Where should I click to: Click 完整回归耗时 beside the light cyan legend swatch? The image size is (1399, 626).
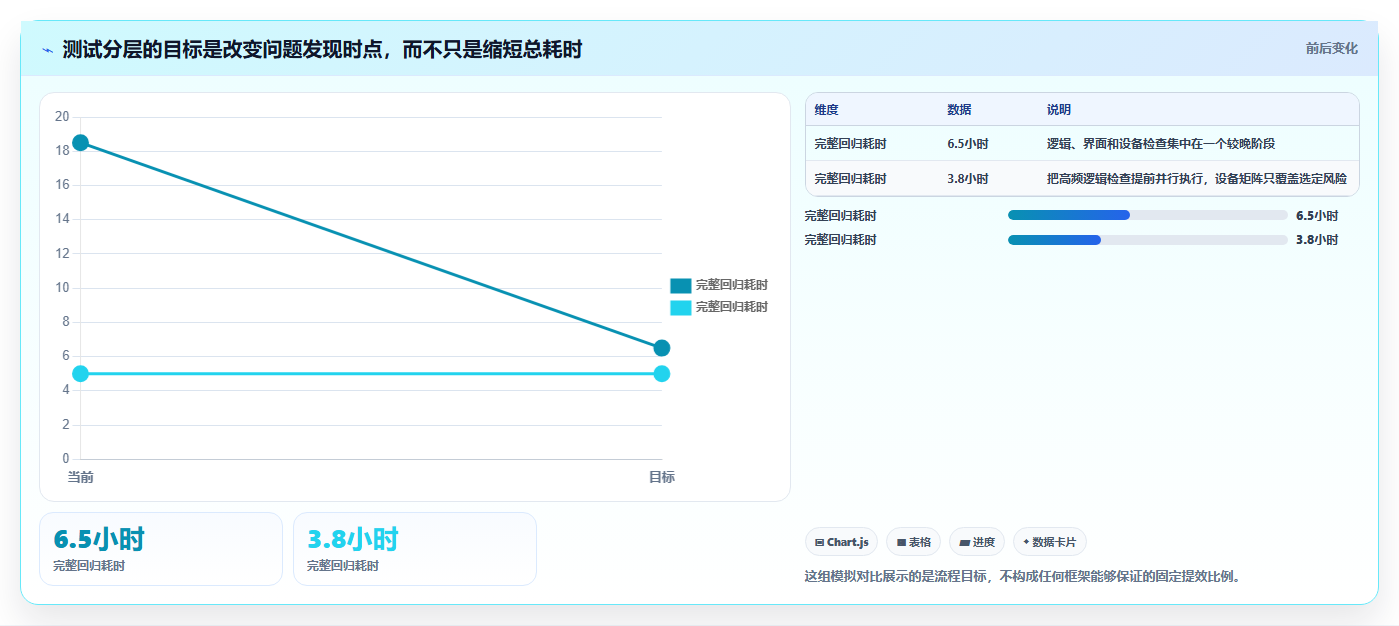point(732,307)
